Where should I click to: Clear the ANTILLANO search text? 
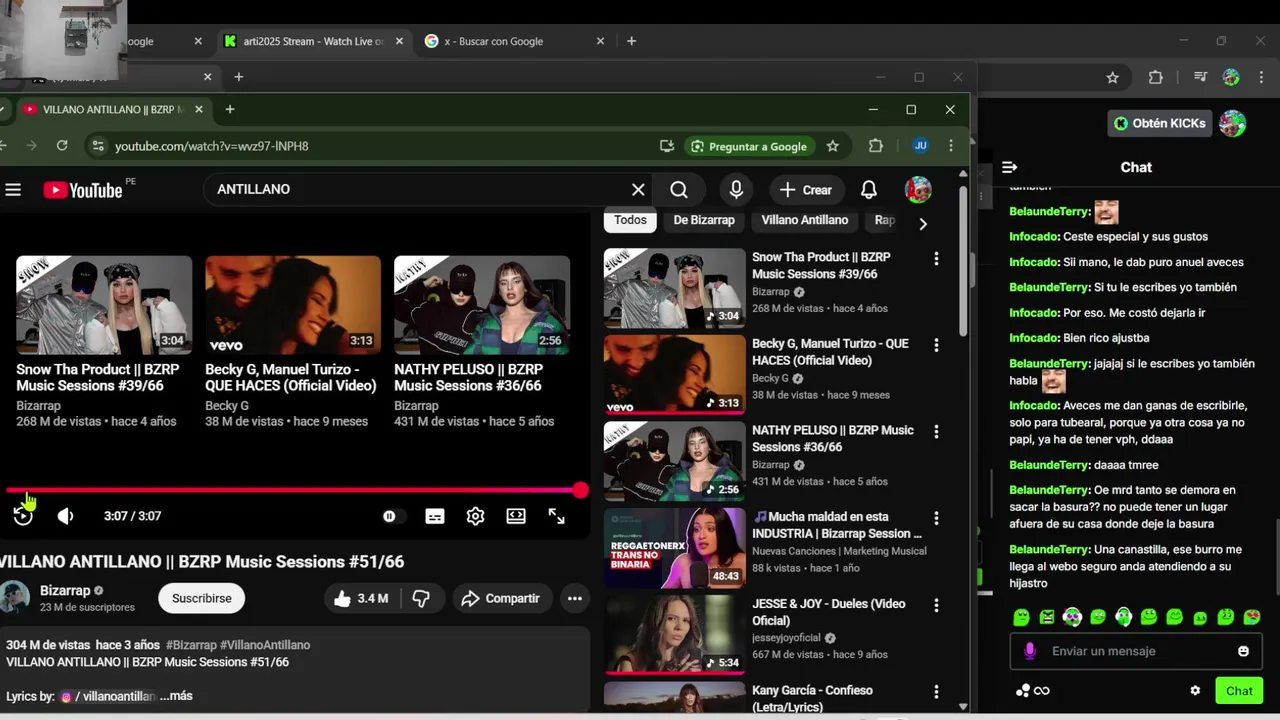[638, 190]
